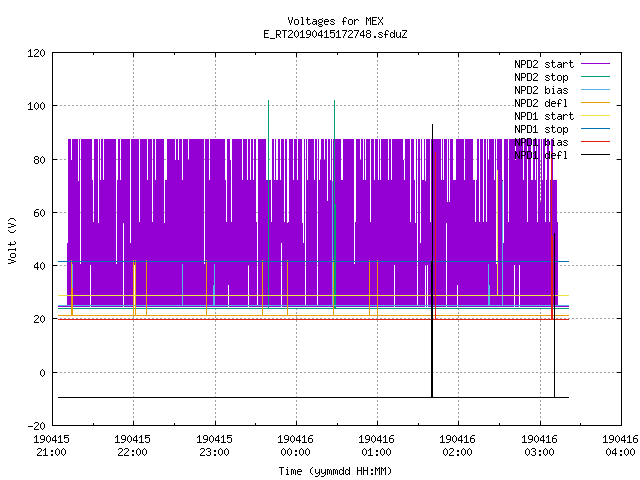Viewport: 640px width, 480px height.
Task: Click the blue NPD1 stop legend line
Action: click(595, 129)
